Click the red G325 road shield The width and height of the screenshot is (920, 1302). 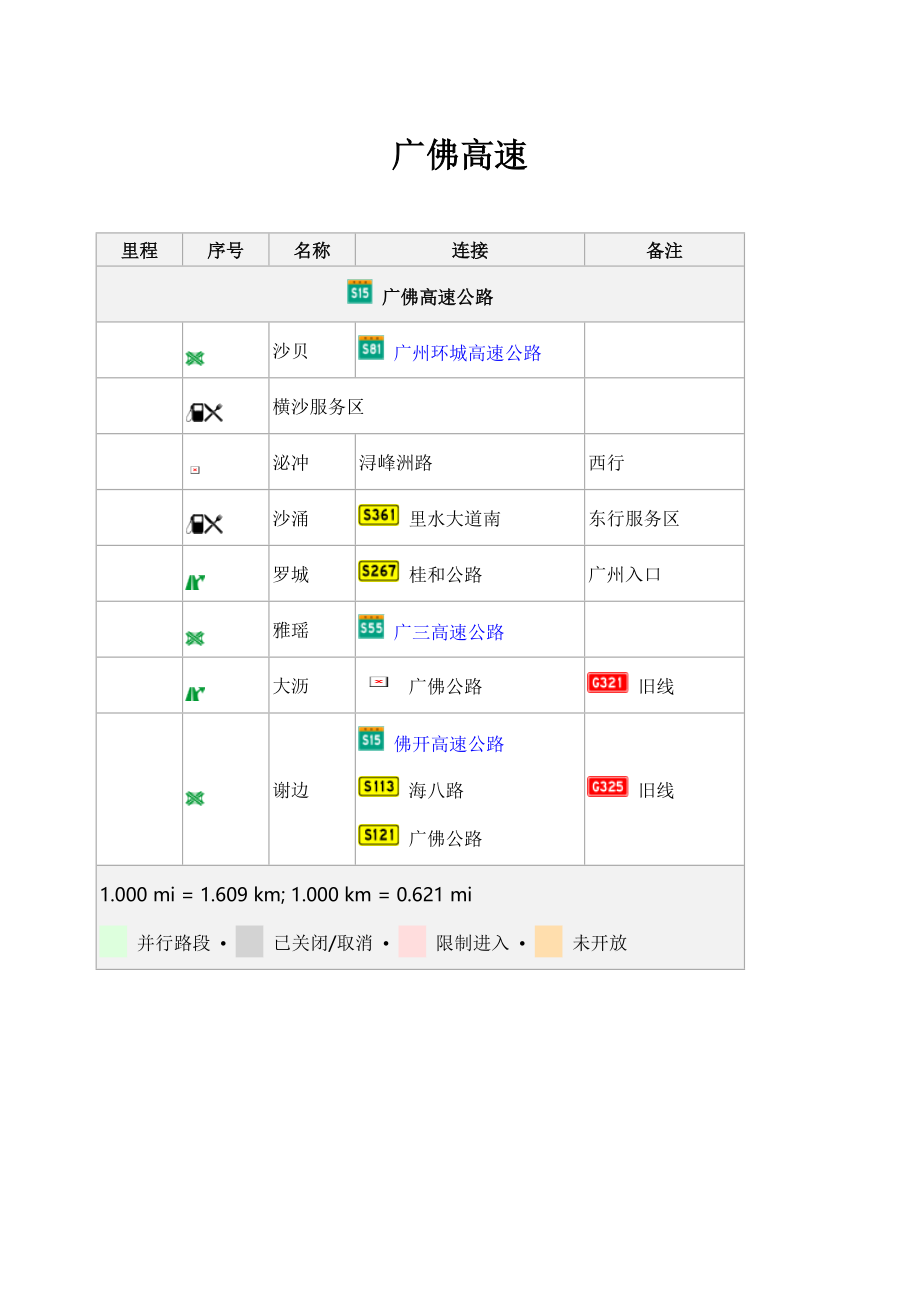tap(608, 787)
